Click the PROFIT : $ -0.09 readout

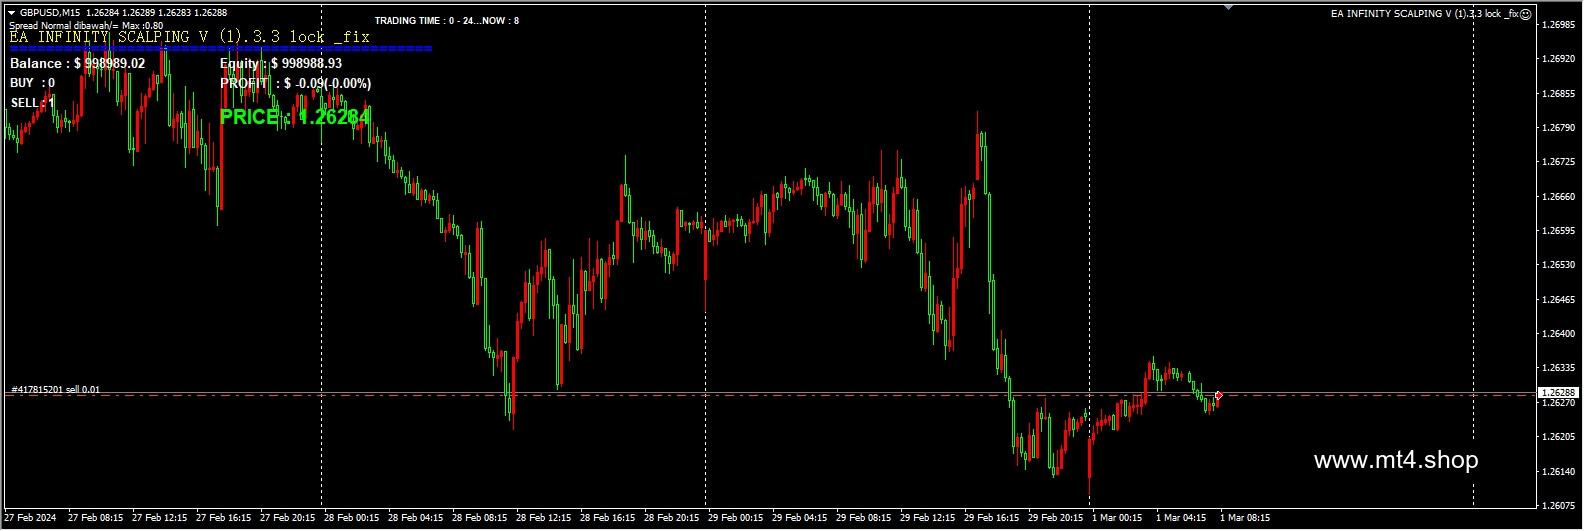[x=296, y=83]
